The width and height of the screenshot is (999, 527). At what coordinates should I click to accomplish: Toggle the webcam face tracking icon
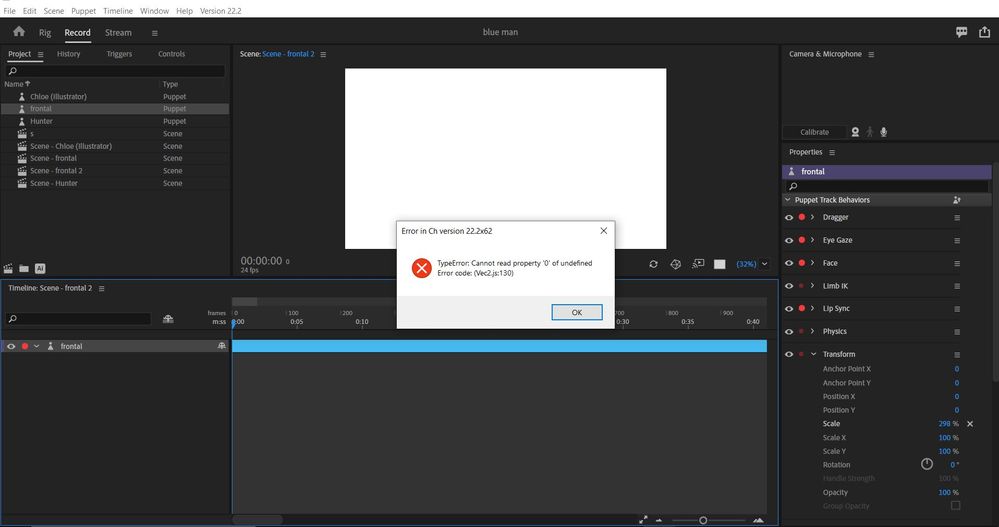coord(855,132)
